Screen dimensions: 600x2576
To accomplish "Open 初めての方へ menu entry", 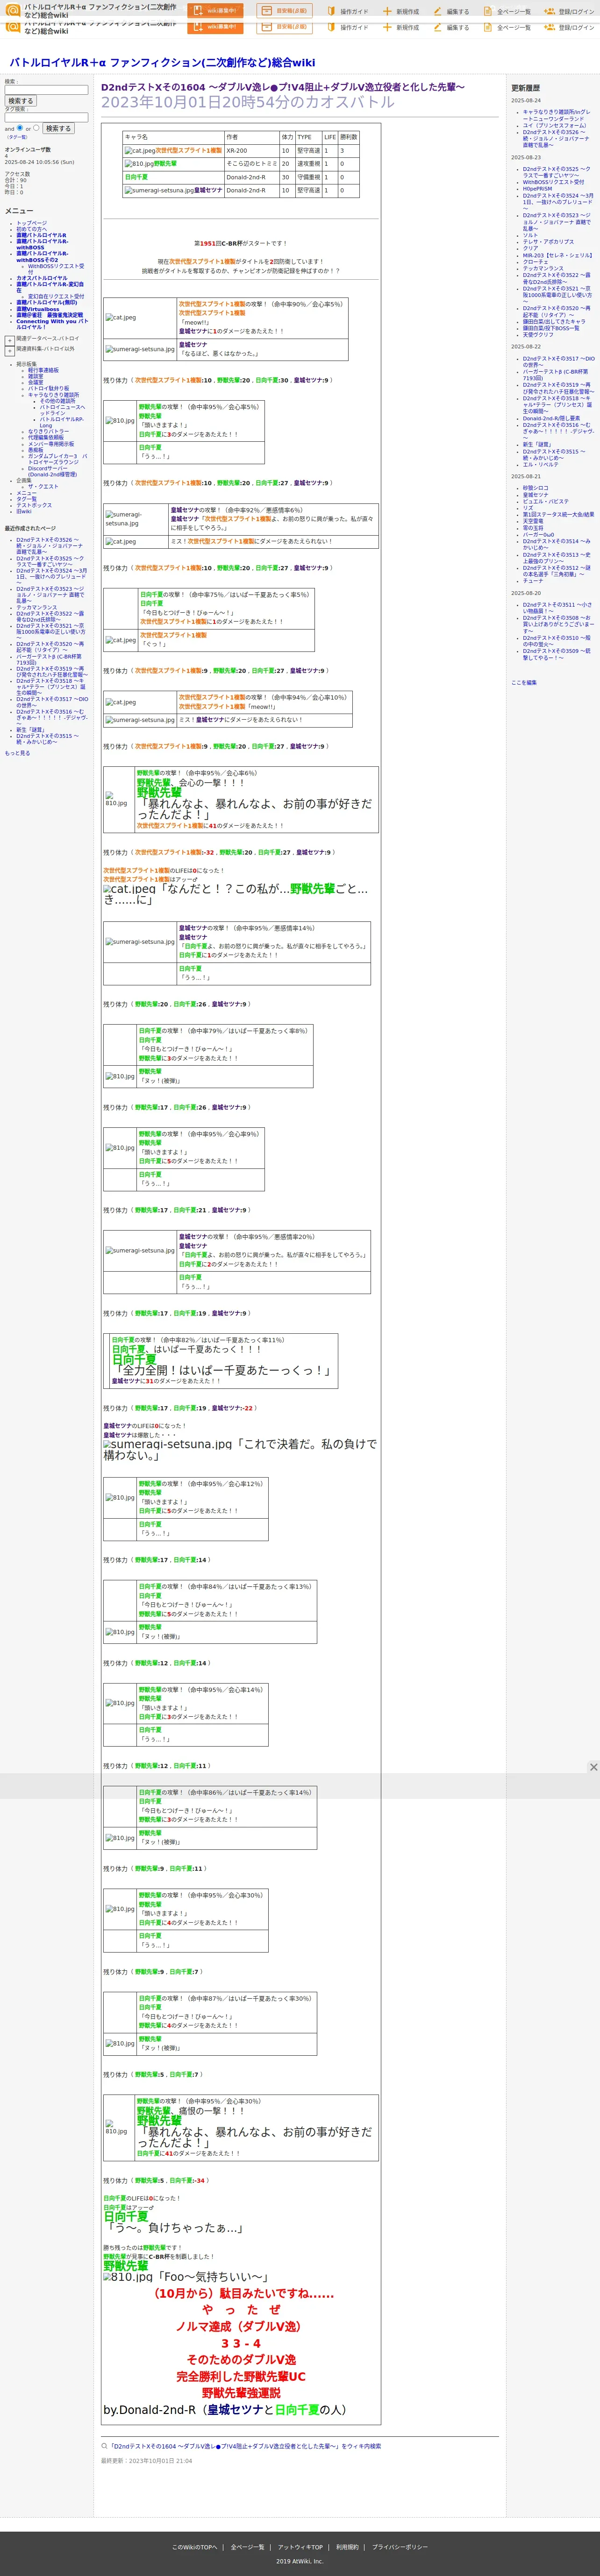I will point(31,229).
